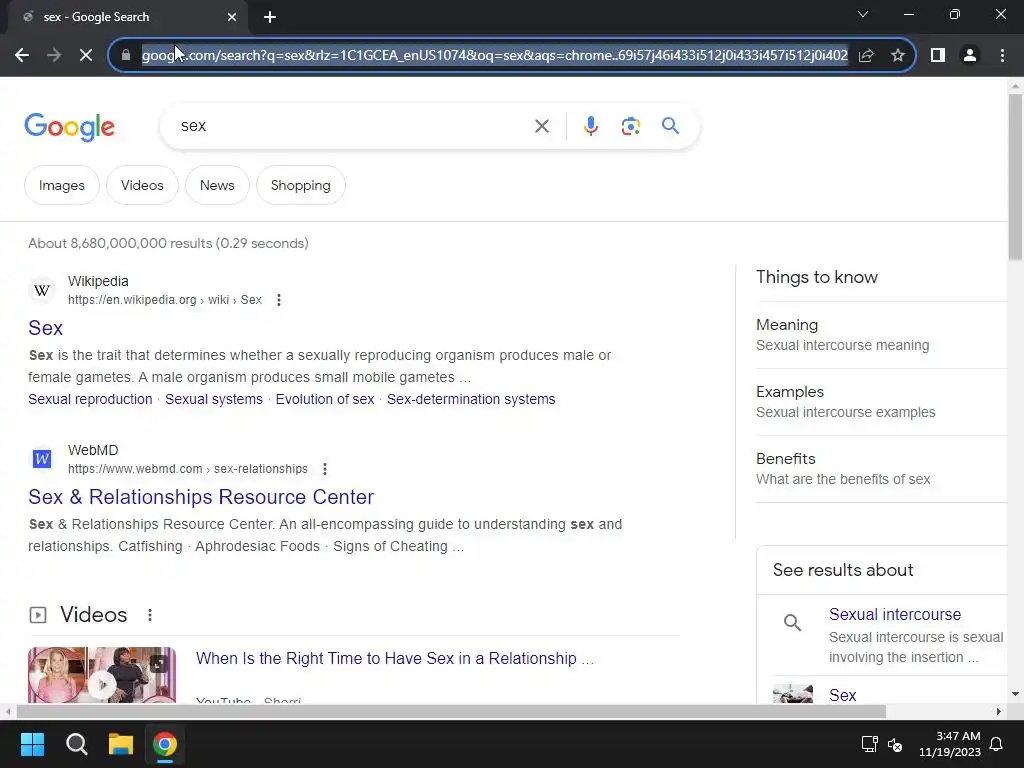Clear the search box with X icon
The height and width of the screenshot is (768, 1024).
coord(541,126)
